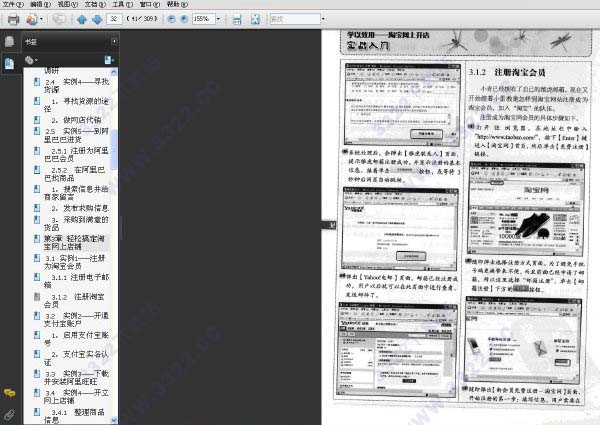The width and height of the screenshot is (600, 425).
Task: Click the new bookmark icon in bookmarks panel
Action: pos(109,60)
